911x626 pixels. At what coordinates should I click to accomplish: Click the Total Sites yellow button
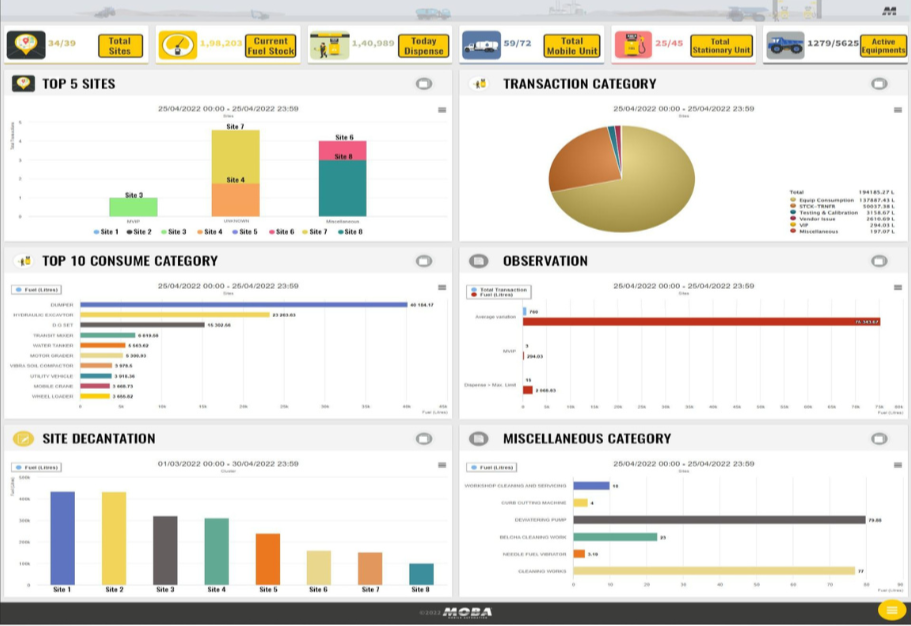click(120, 46)
